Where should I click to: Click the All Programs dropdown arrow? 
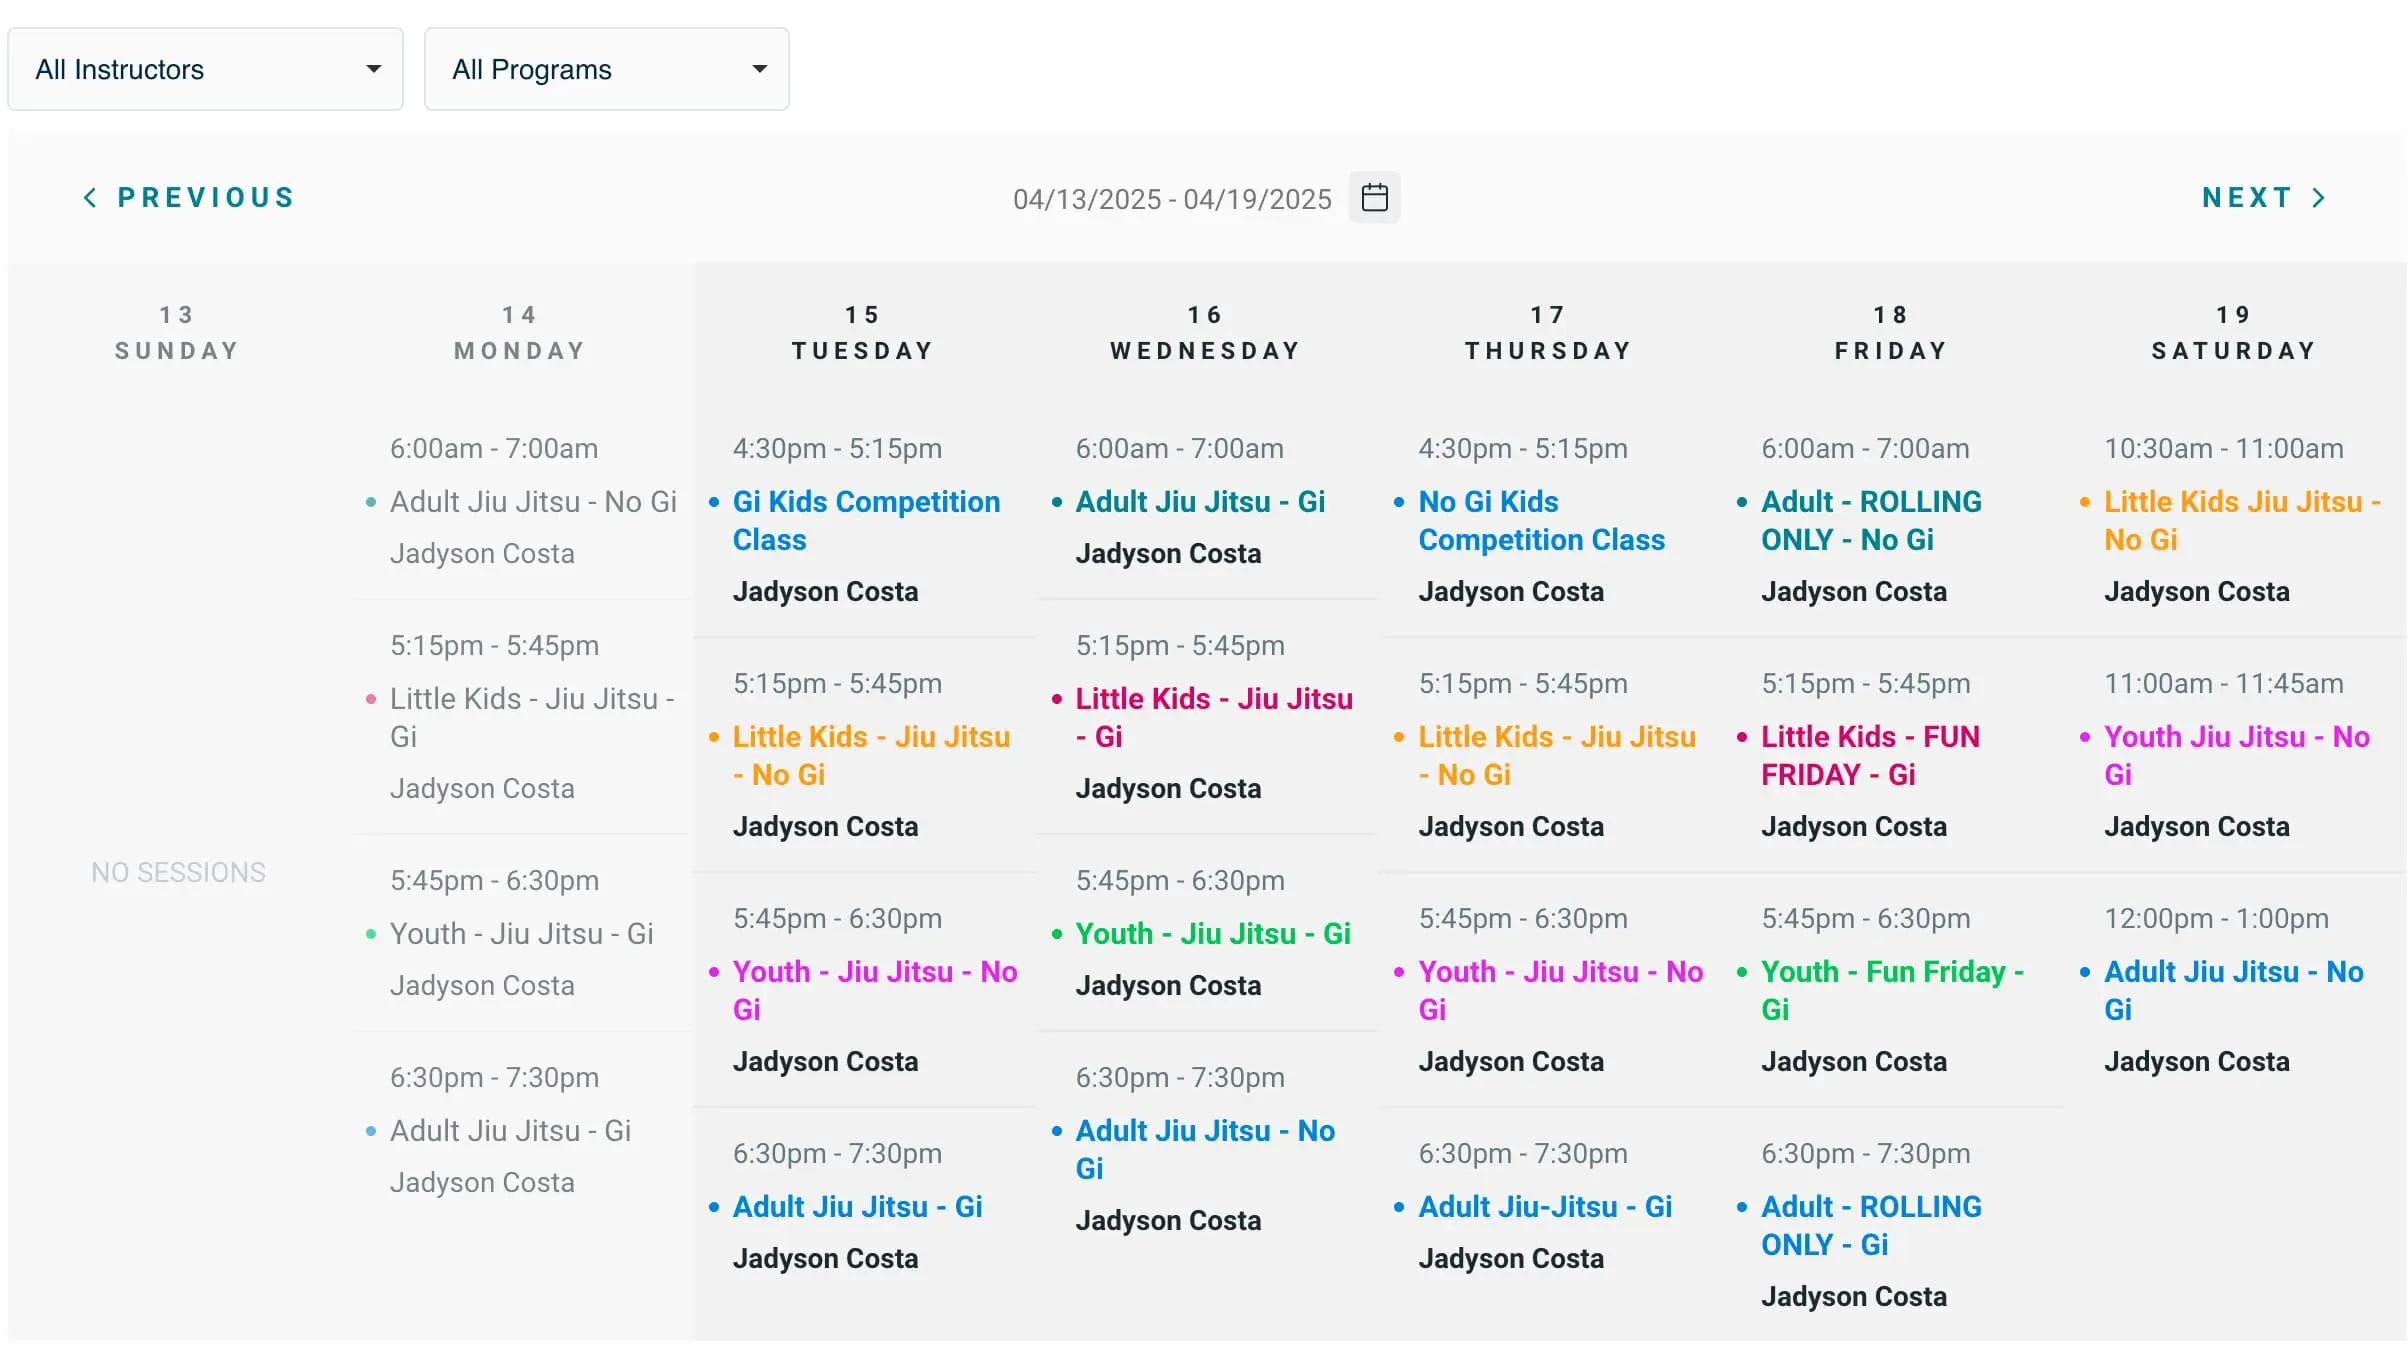pos(759,69)
